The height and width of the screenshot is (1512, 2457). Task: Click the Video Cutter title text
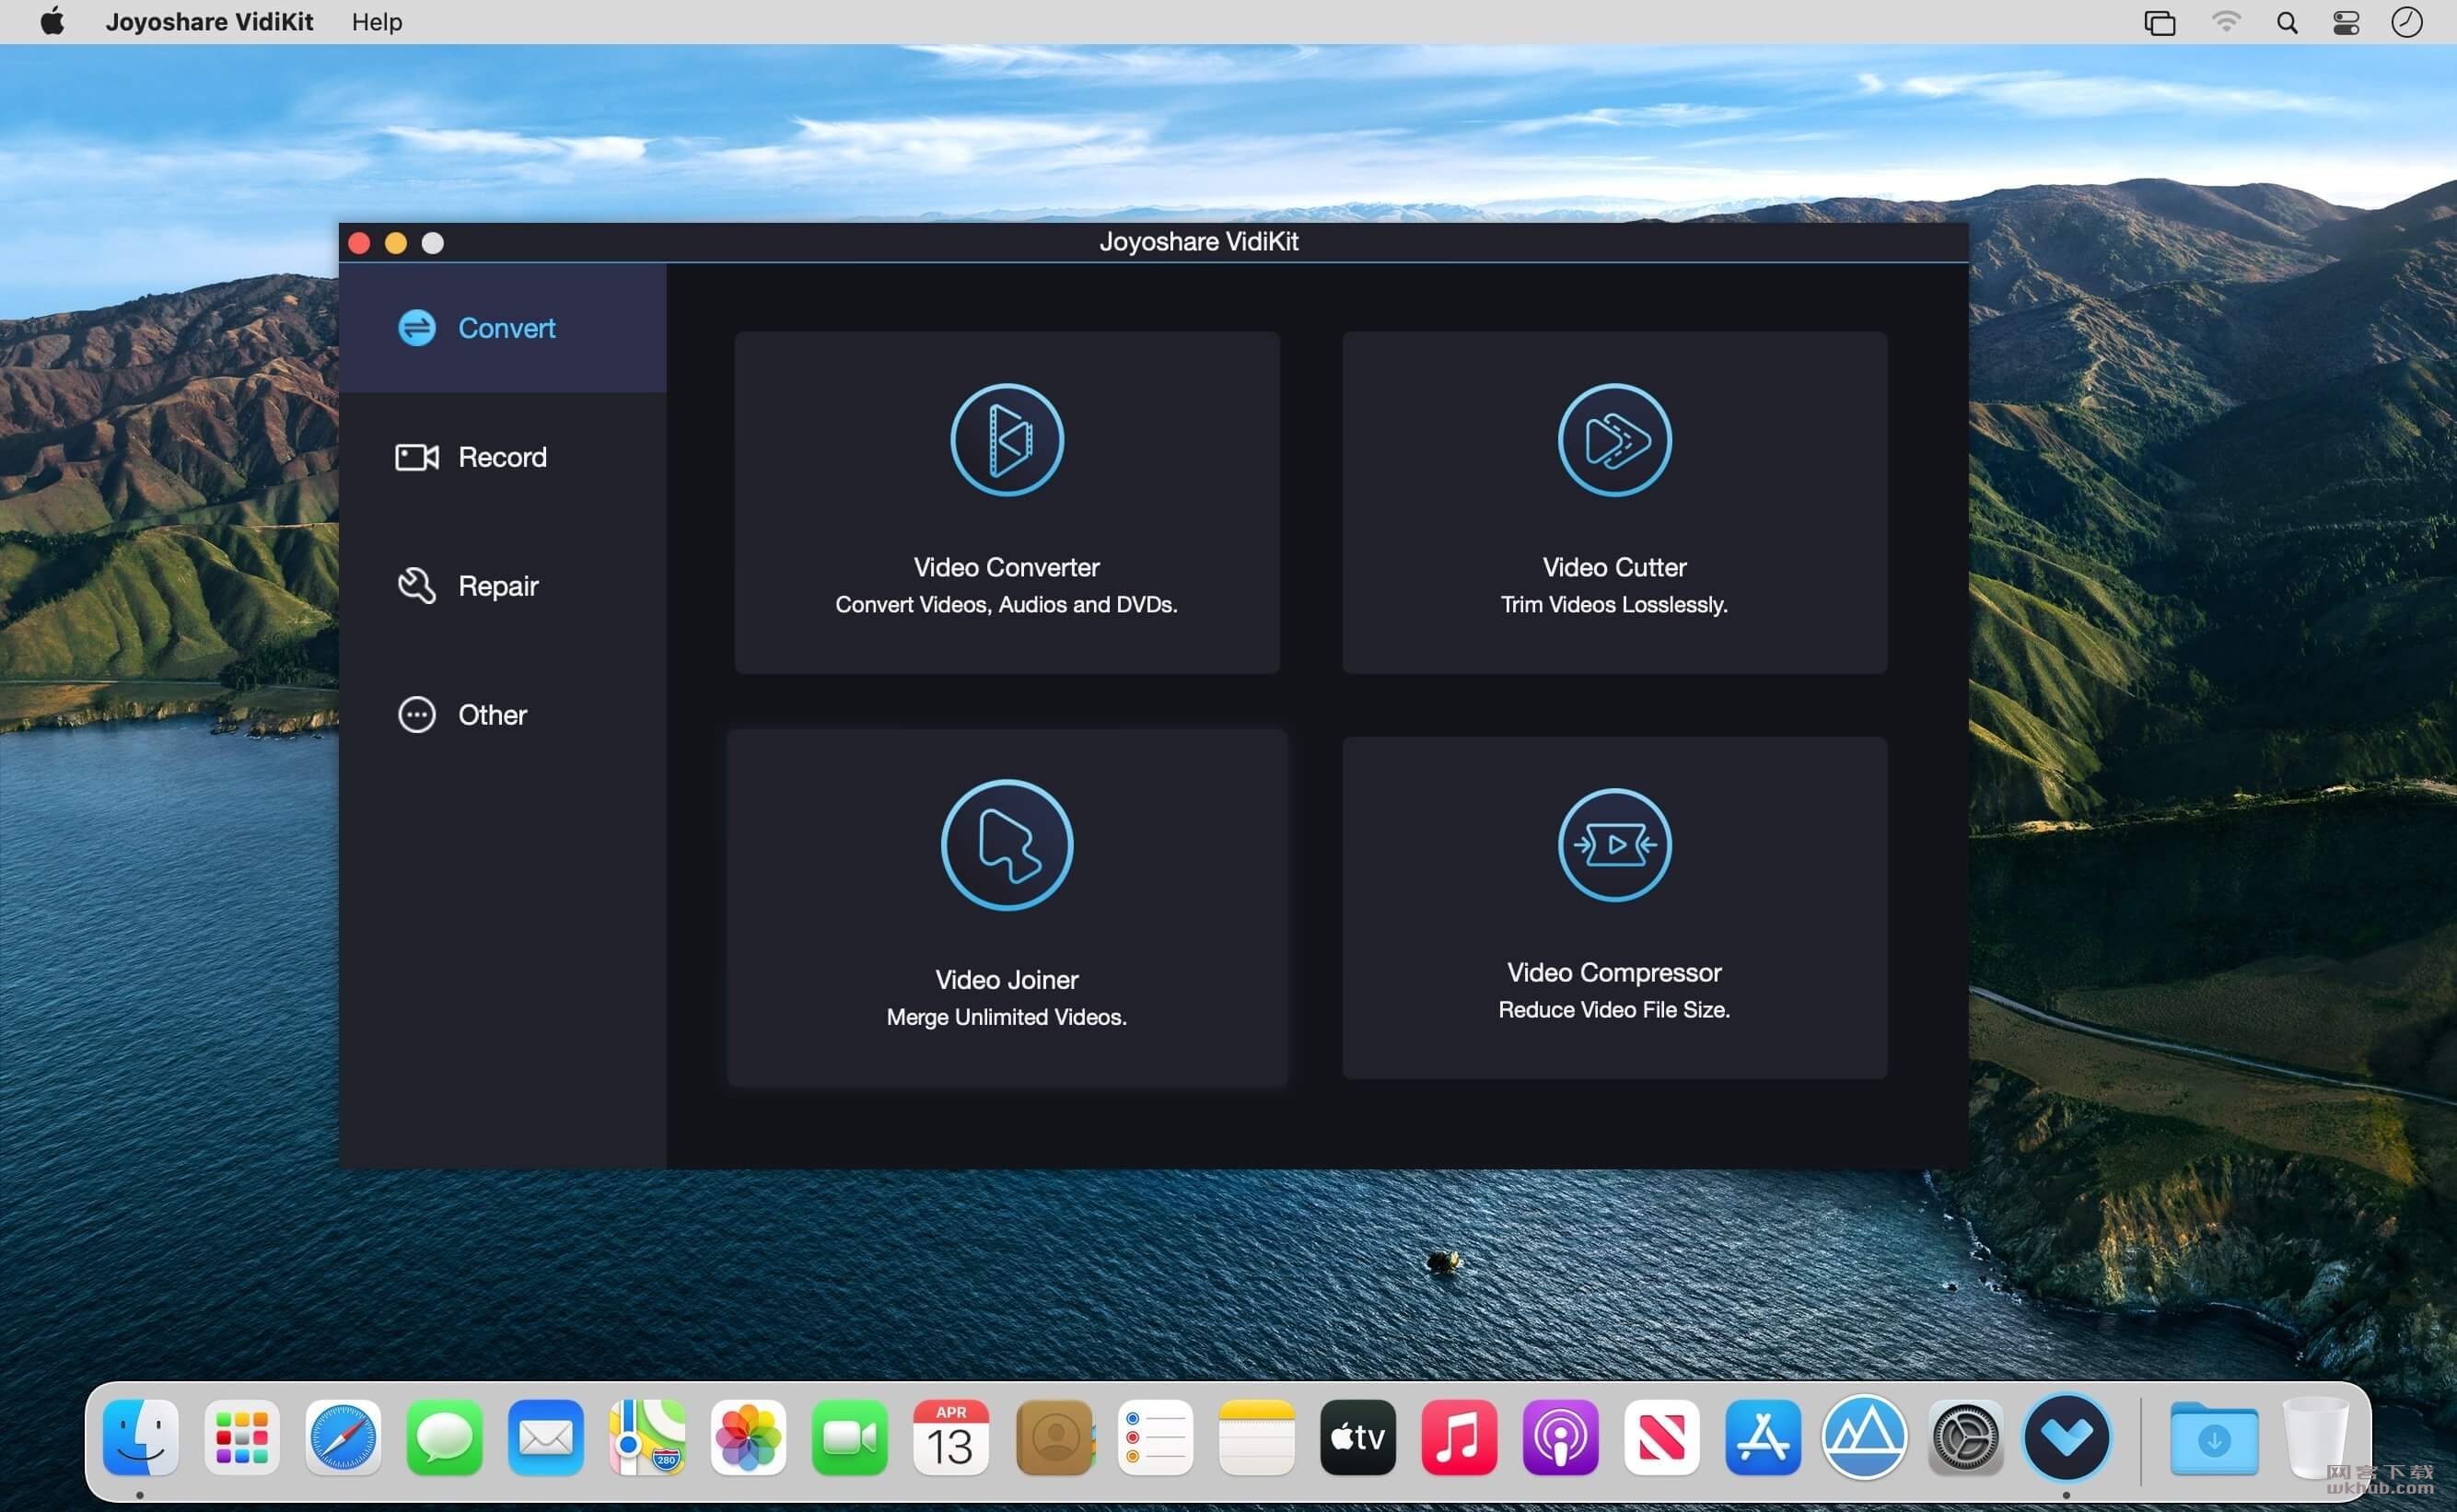tap(1614, 567)
